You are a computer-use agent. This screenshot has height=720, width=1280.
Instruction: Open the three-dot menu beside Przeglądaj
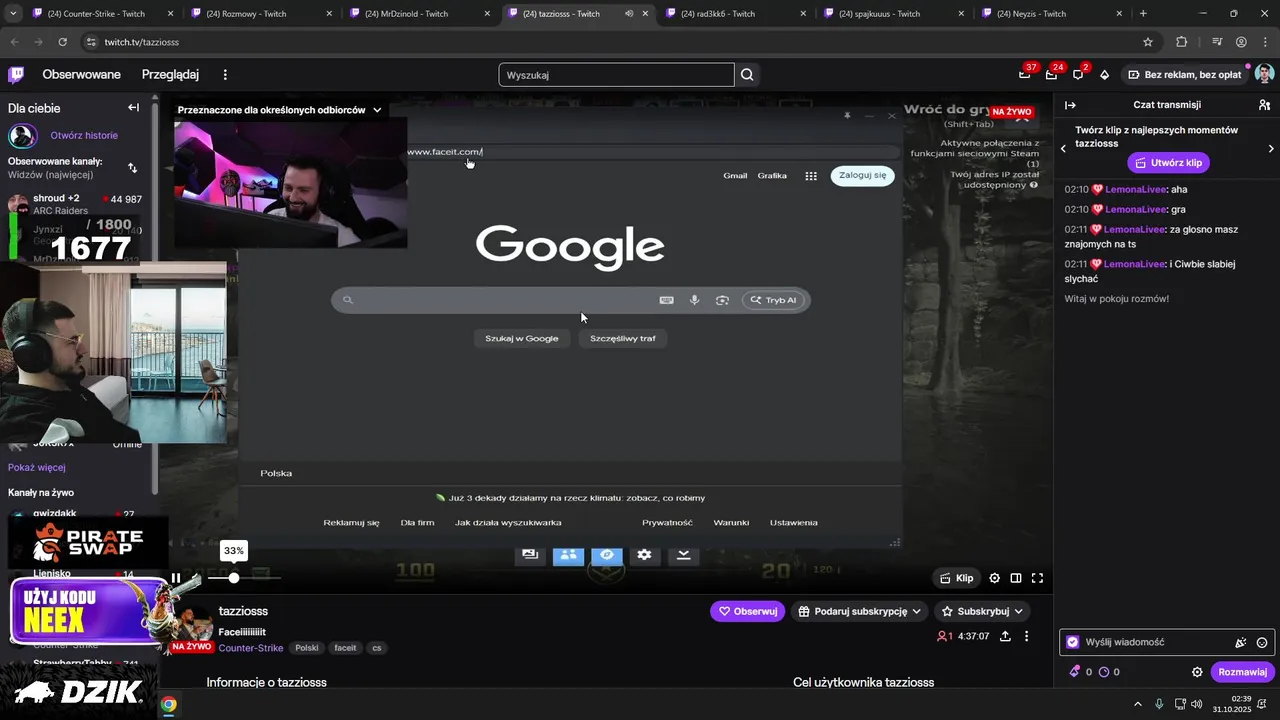click(225, 75)
